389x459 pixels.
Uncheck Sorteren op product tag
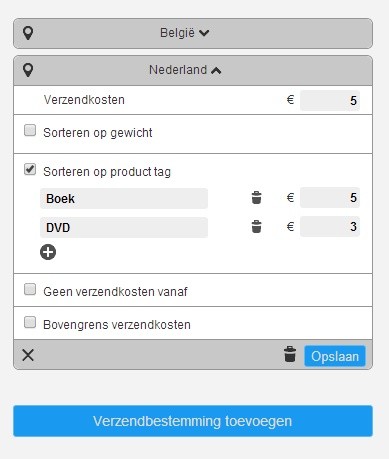point(30,169)
